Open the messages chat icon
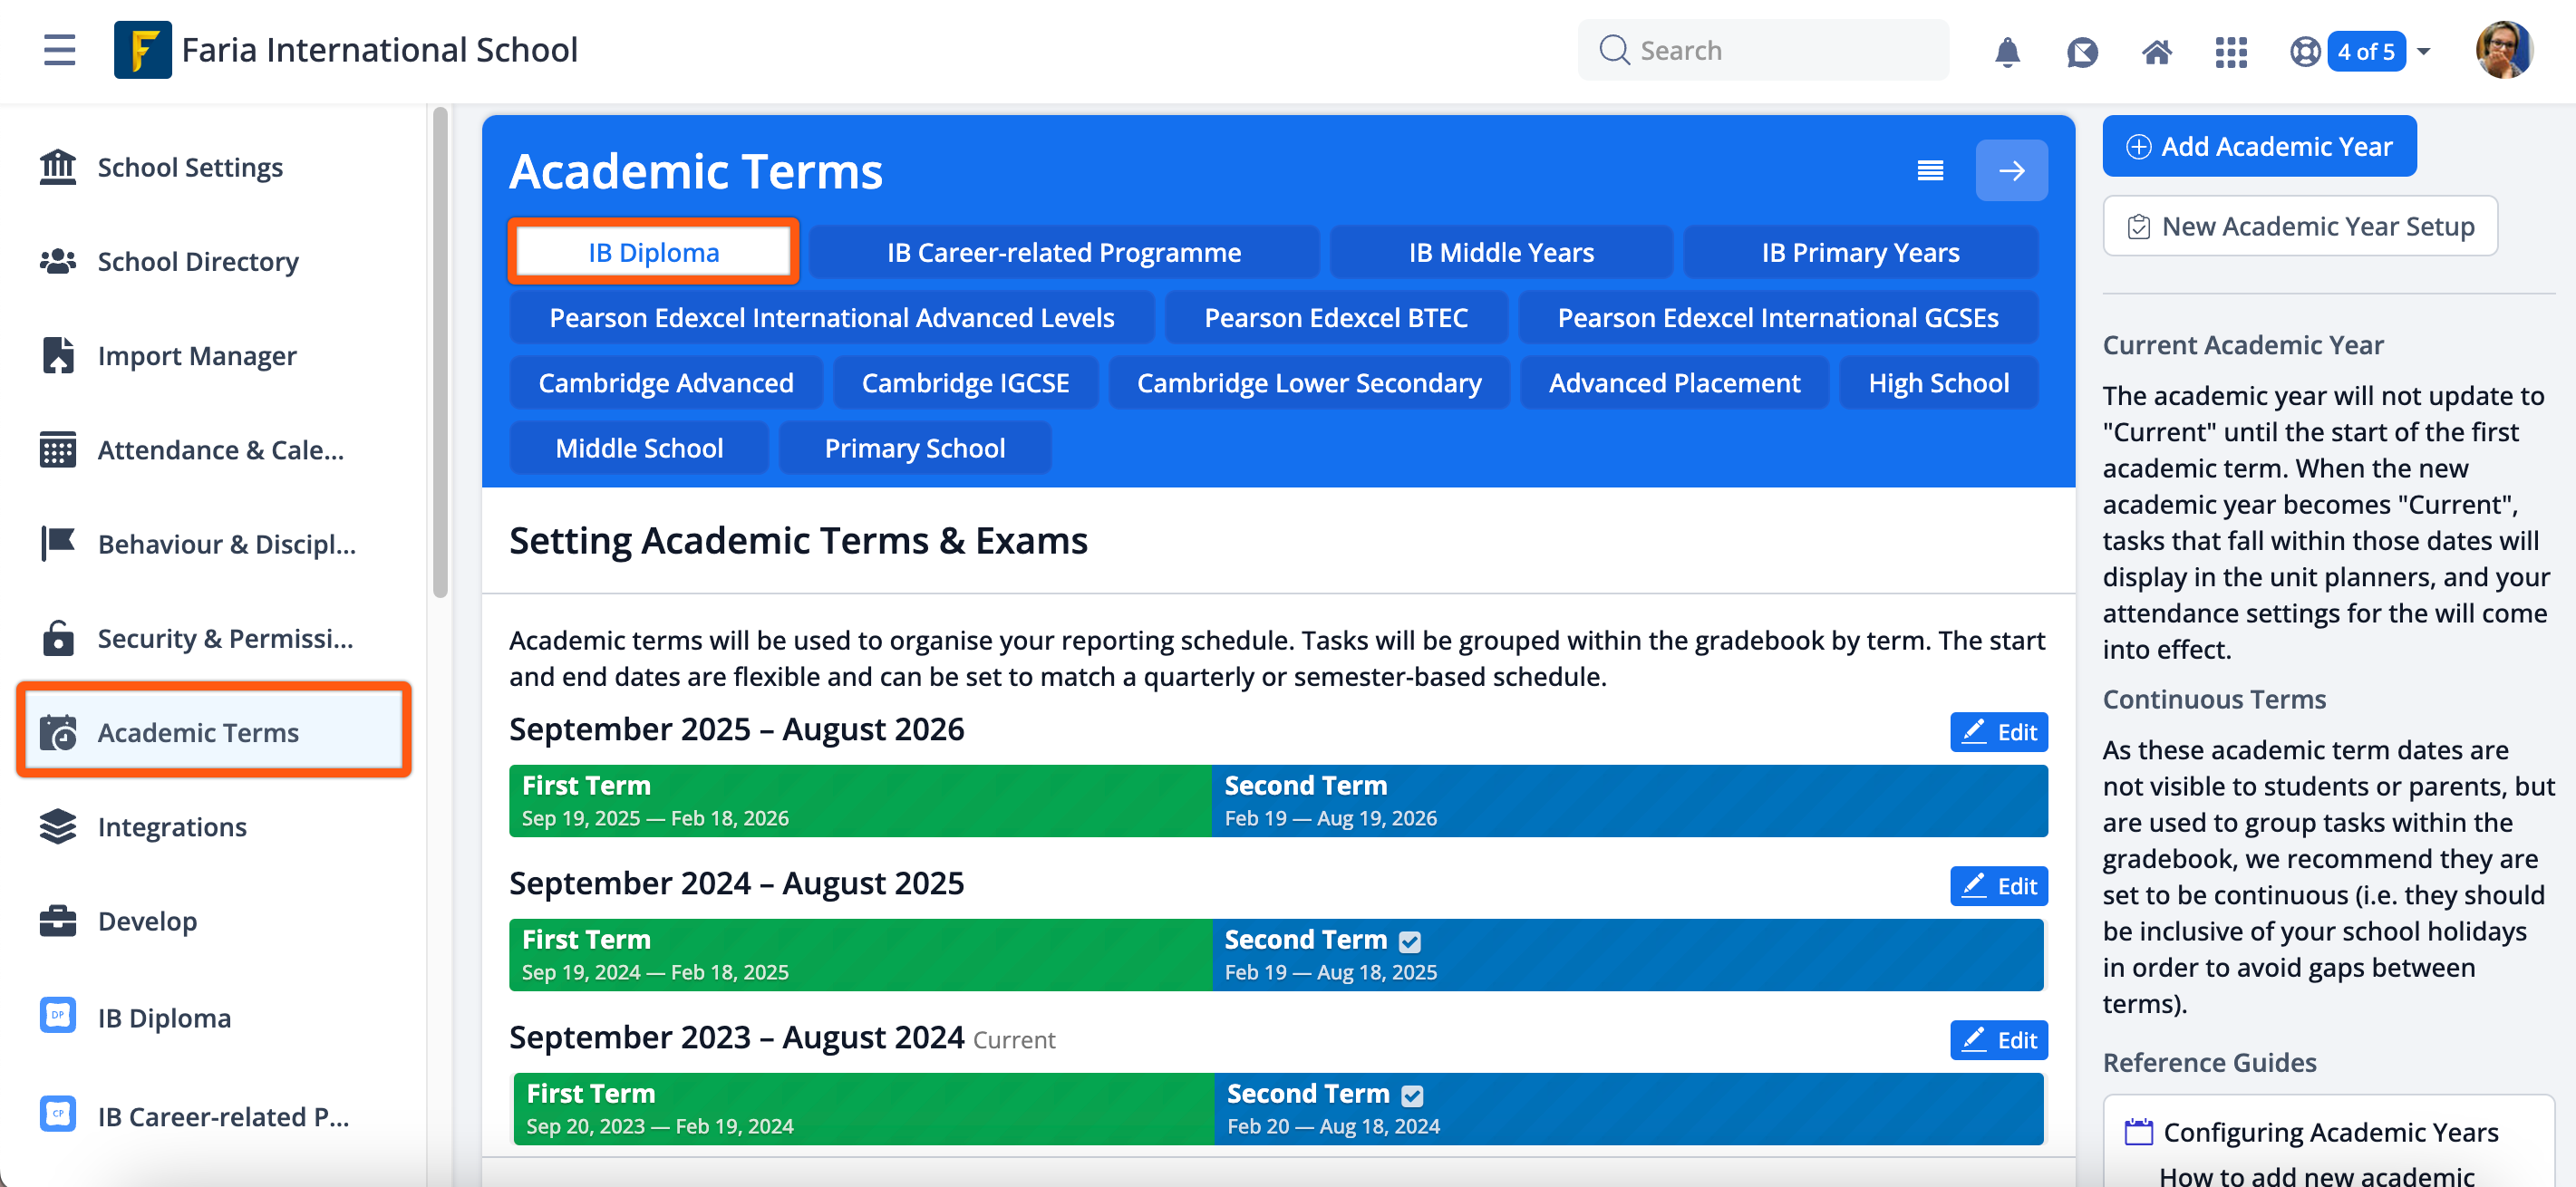This screenshot has width=2576, height=1187. (x=2082, y=51)
